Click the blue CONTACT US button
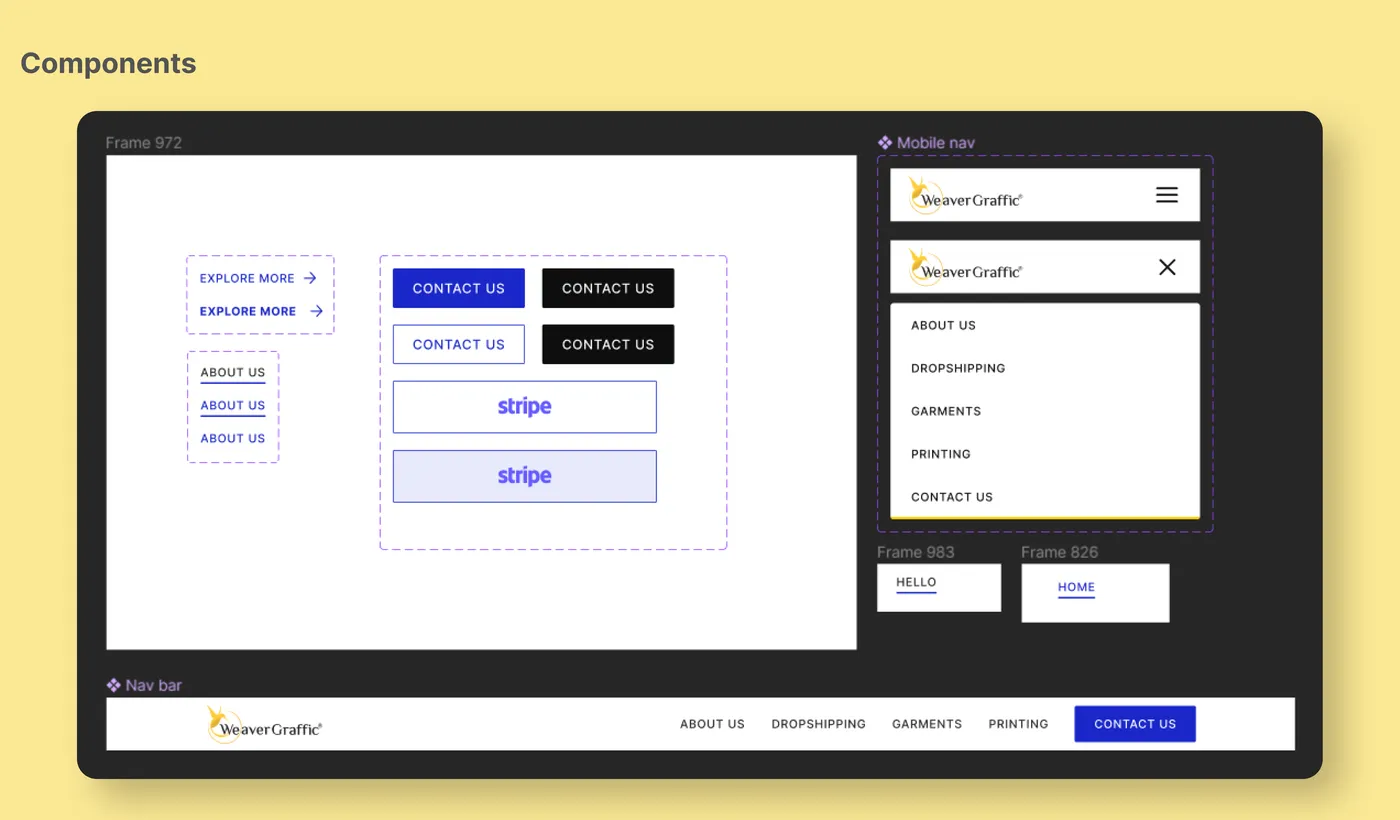This screenshot has height=820, width=1400. pos(458,288)
